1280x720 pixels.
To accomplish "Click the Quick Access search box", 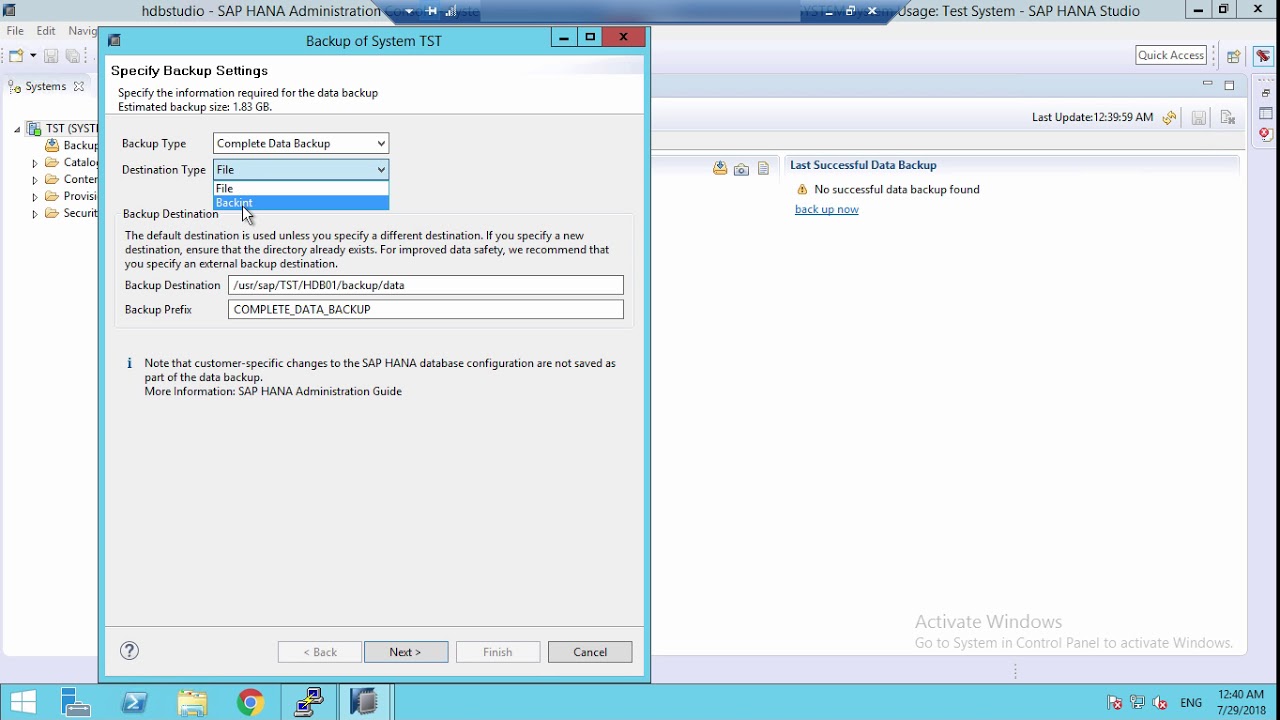I will (1171, 55).
